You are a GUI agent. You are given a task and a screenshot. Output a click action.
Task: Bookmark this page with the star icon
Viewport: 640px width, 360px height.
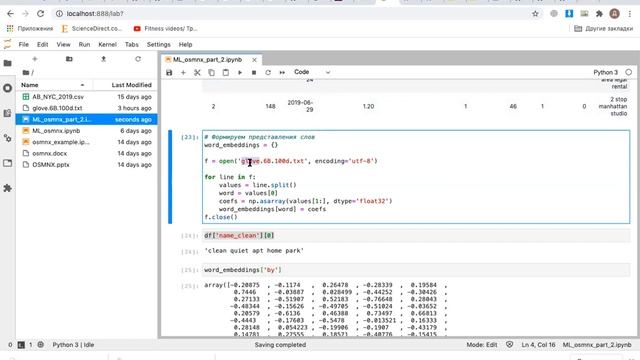(x=535, y=13)
